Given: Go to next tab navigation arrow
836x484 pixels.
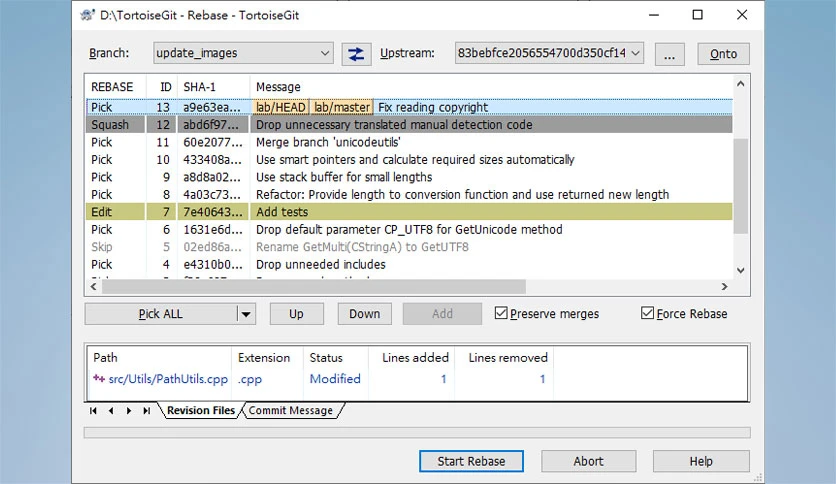Looking at the screenshot, I should tap(128, 410).
